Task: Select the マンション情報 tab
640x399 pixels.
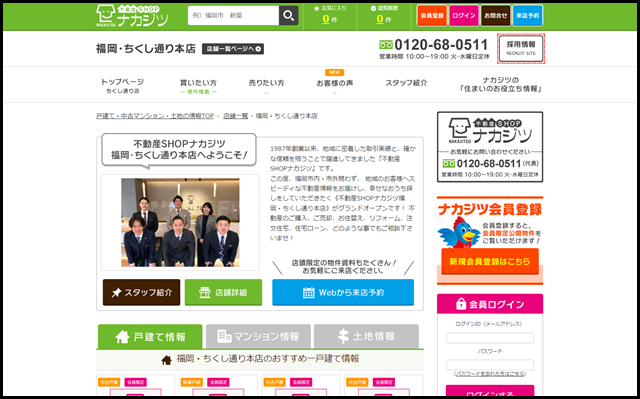Action: [x=258, y=337]
